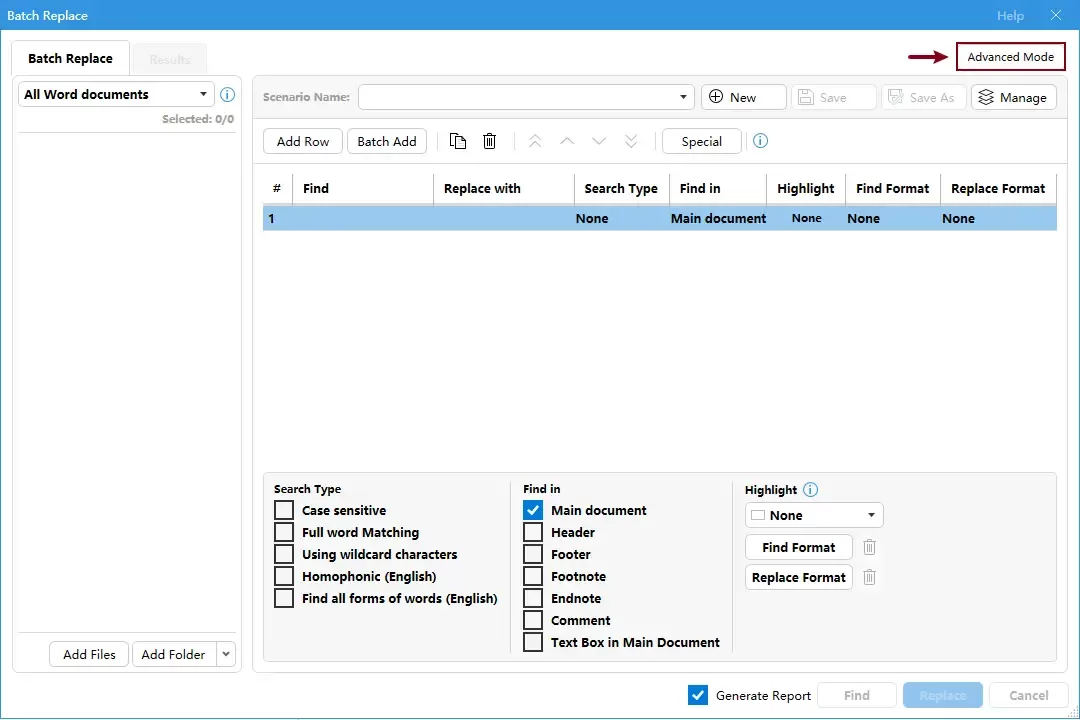
Task: Click the Replace Format column header
Action: coord(998,188)
